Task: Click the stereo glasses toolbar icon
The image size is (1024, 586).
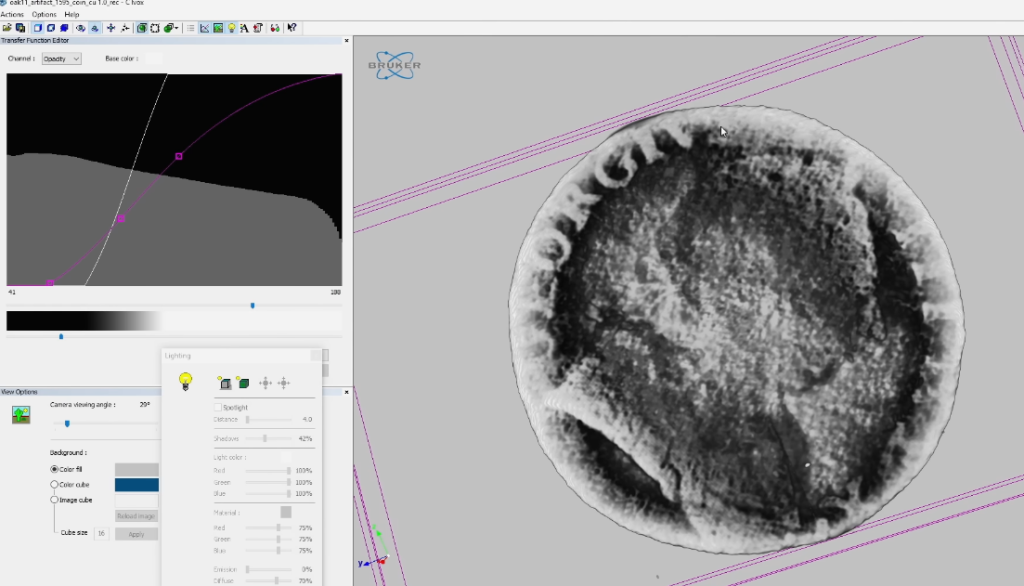Action: (274, 28)
